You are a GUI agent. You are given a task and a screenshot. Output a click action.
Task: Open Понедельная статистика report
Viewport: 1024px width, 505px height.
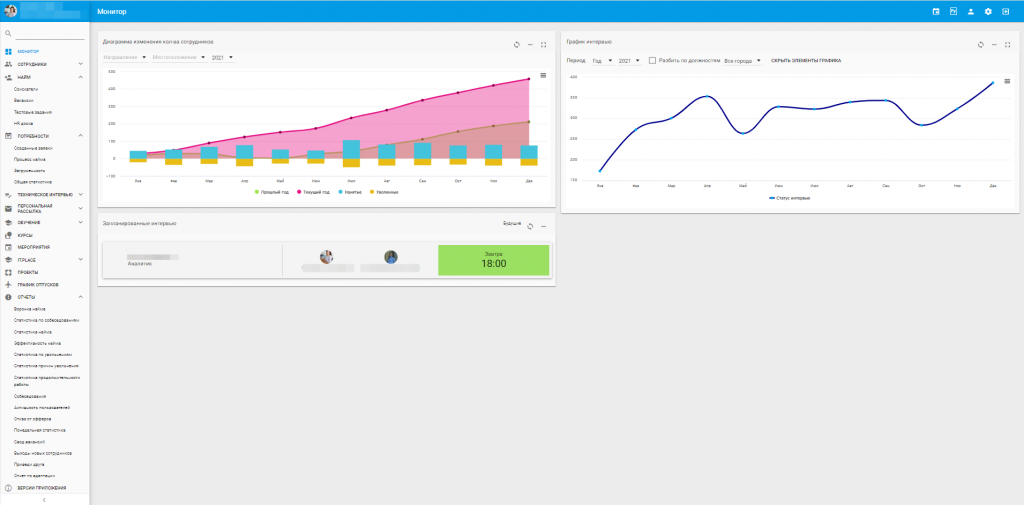[x=39, y=431]
